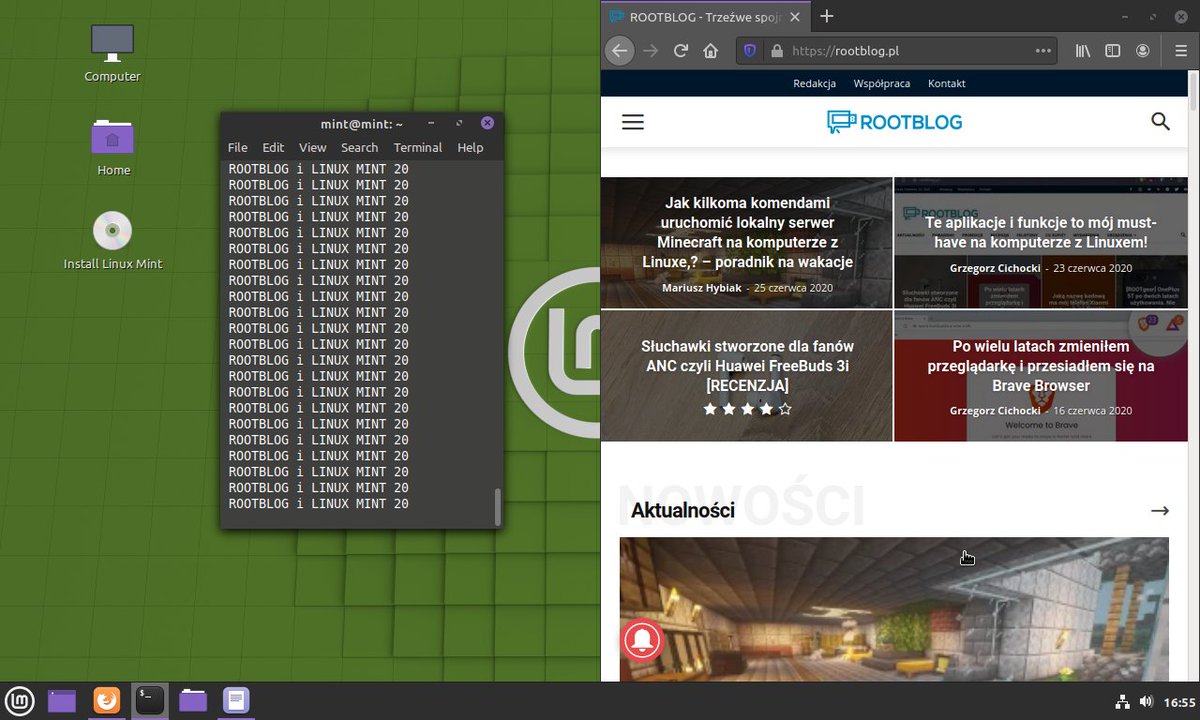
Task: Click Show Desktop panel icon
Action: pyautogui.click(x=62, y=701)
